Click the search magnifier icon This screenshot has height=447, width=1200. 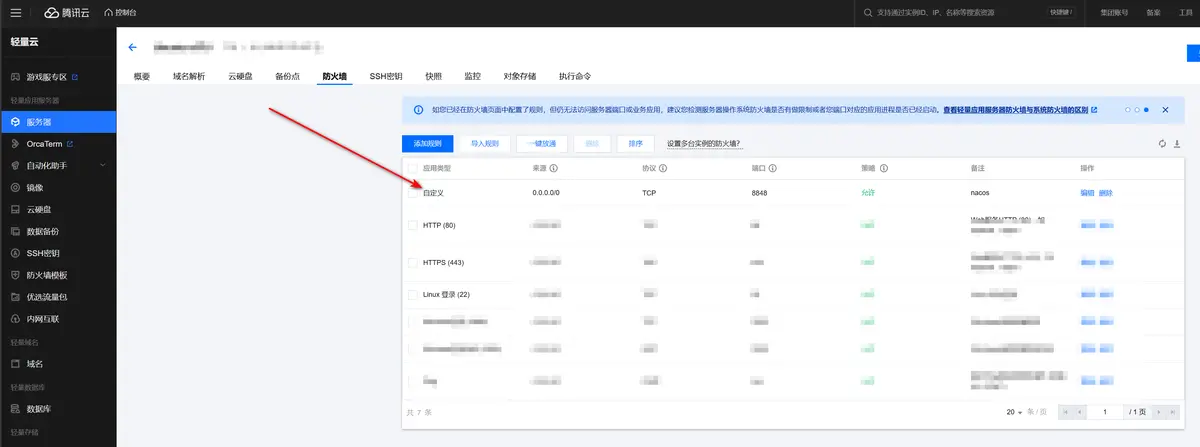pyautogui.click(x=867, y=12)
